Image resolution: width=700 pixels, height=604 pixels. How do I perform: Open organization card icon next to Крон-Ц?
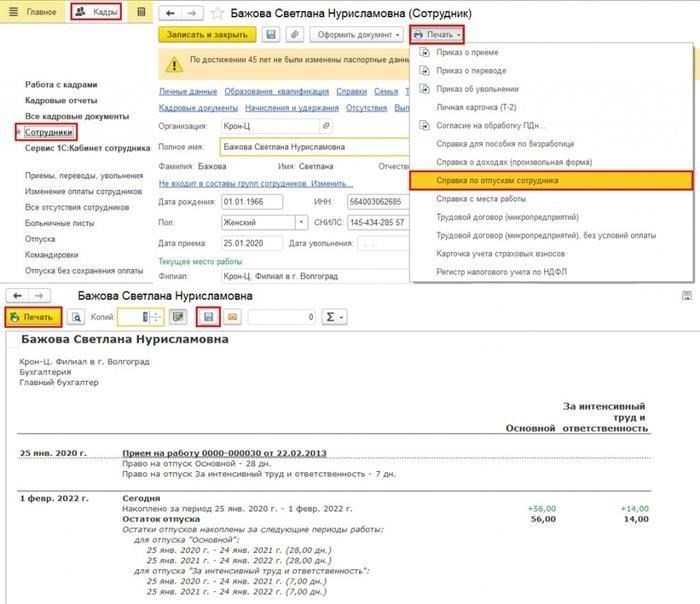(x=326, y=126)
